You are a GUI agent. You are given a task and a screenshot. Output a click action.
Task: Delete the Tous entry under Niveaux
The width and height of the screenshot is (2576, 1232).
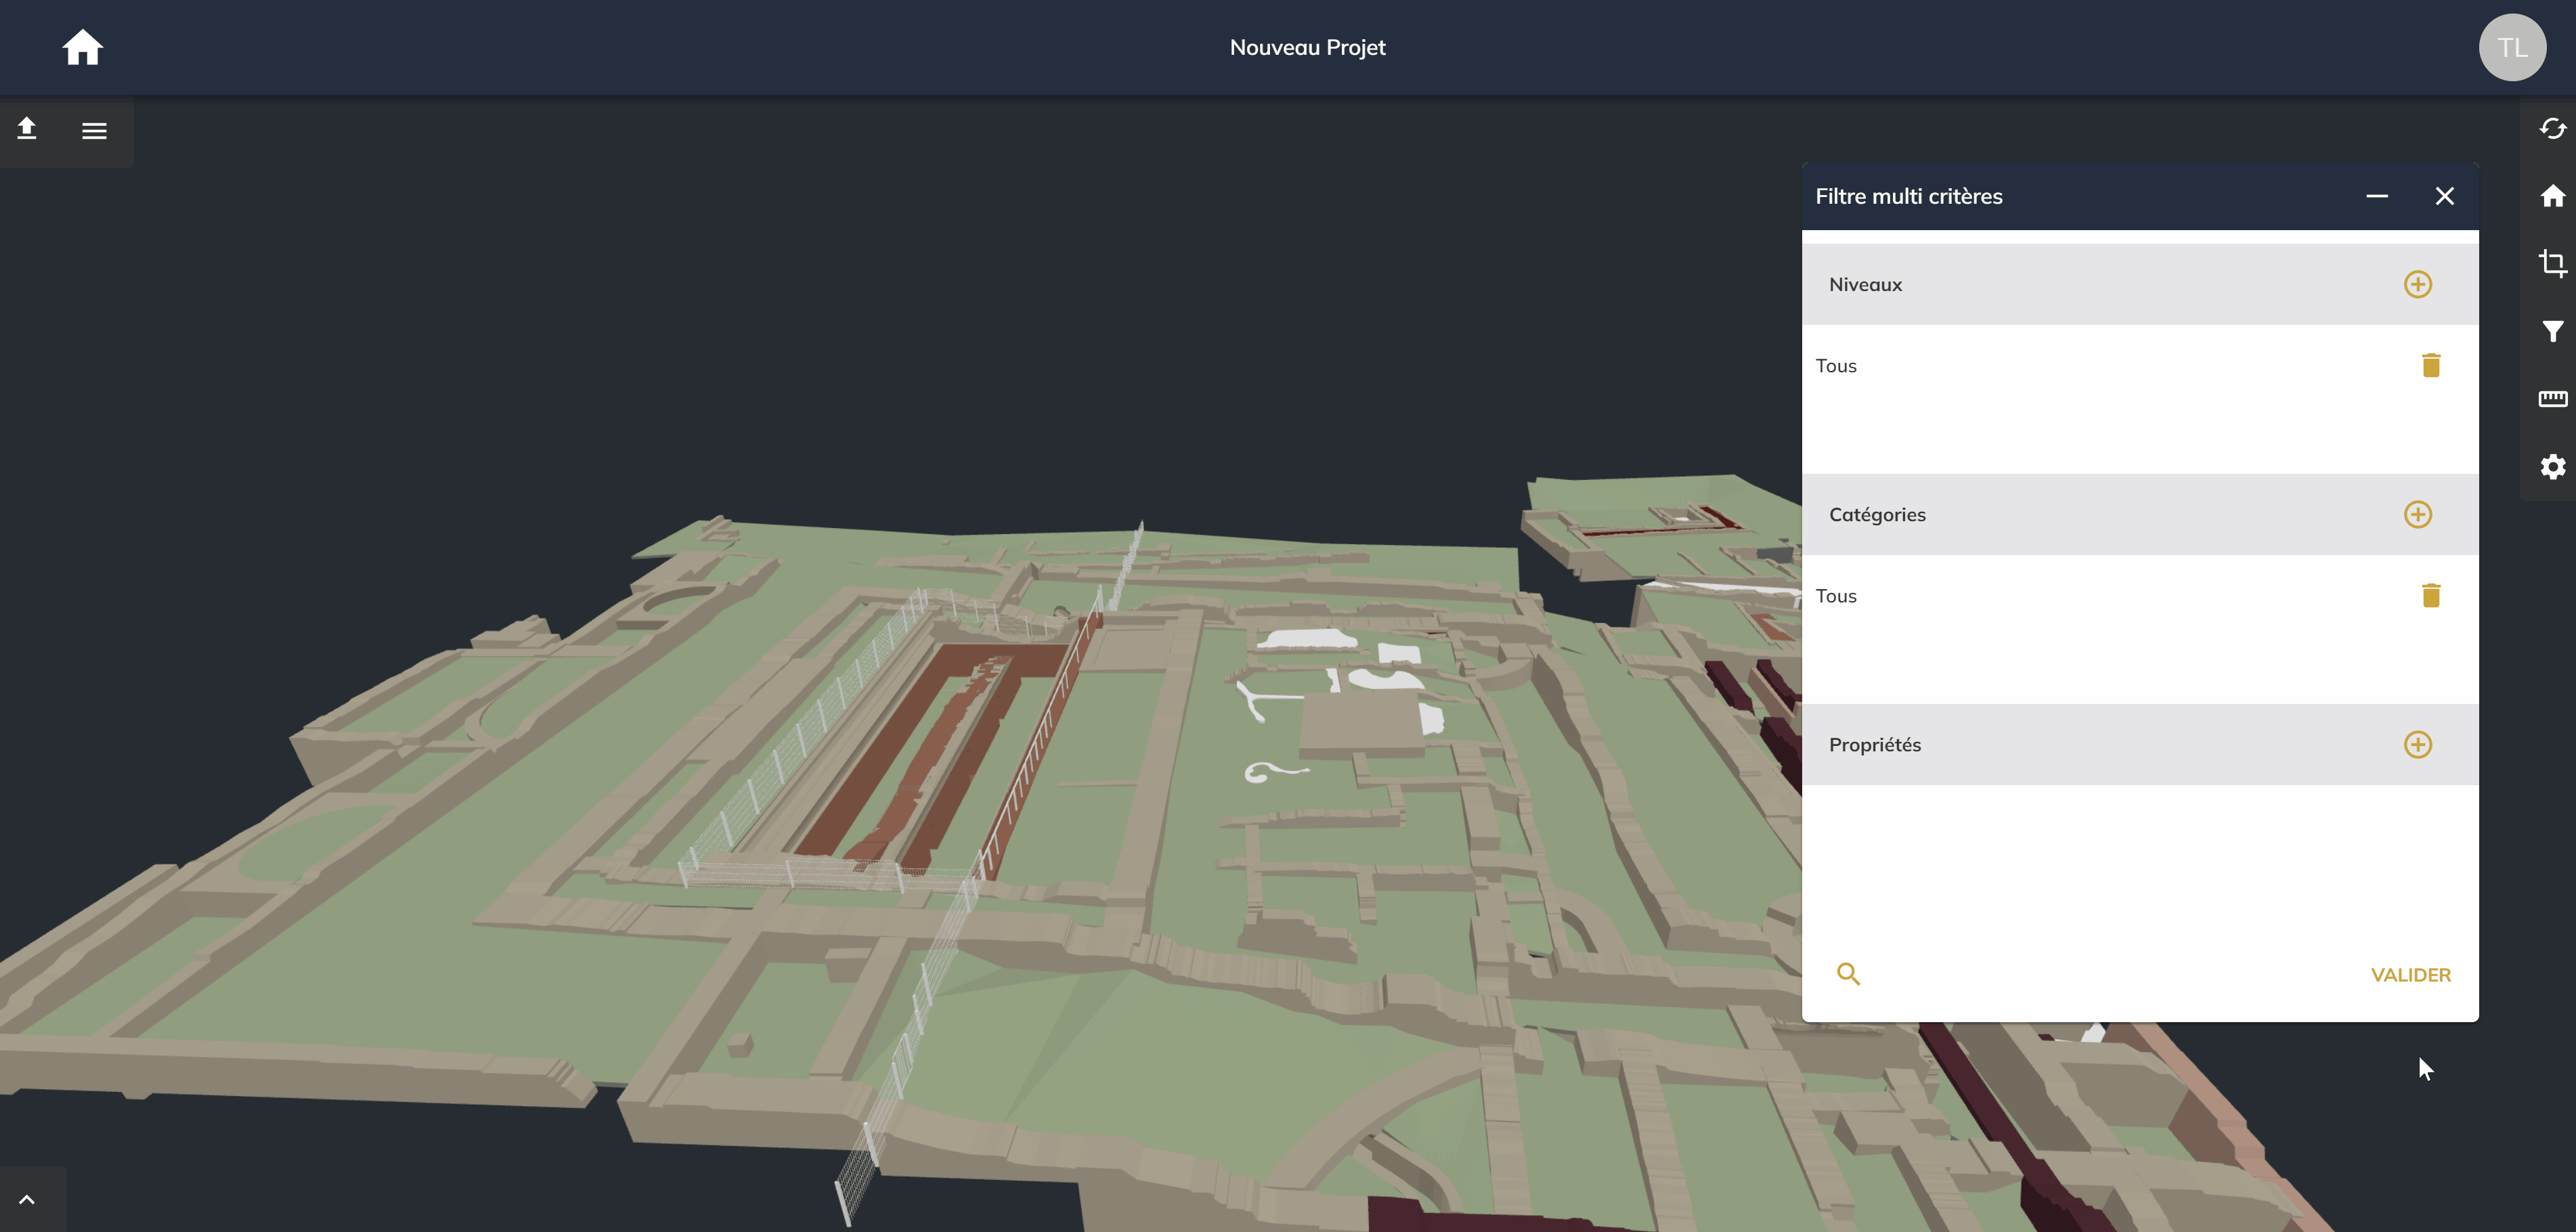click(2431, 365)
